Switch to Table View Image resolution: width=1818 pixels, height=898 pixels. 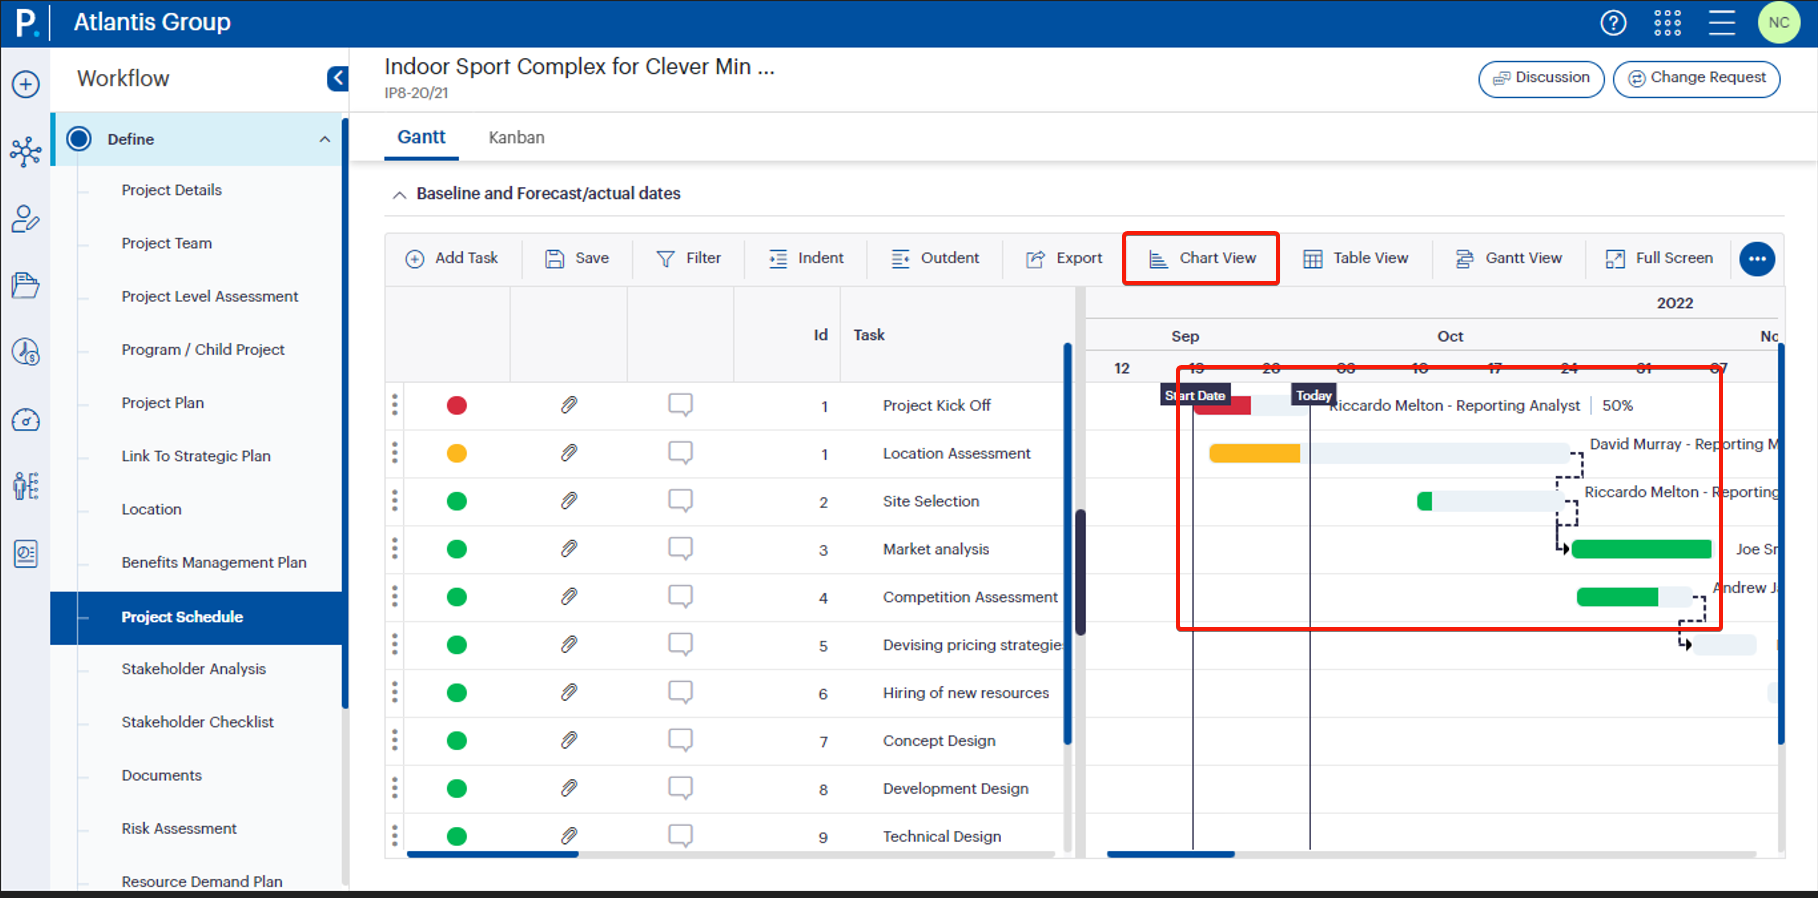(x=1356, y=258)
